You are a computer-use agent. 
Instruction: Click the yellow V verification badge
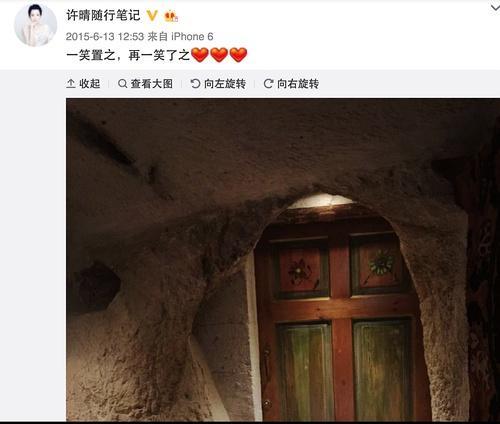point(152,15)
